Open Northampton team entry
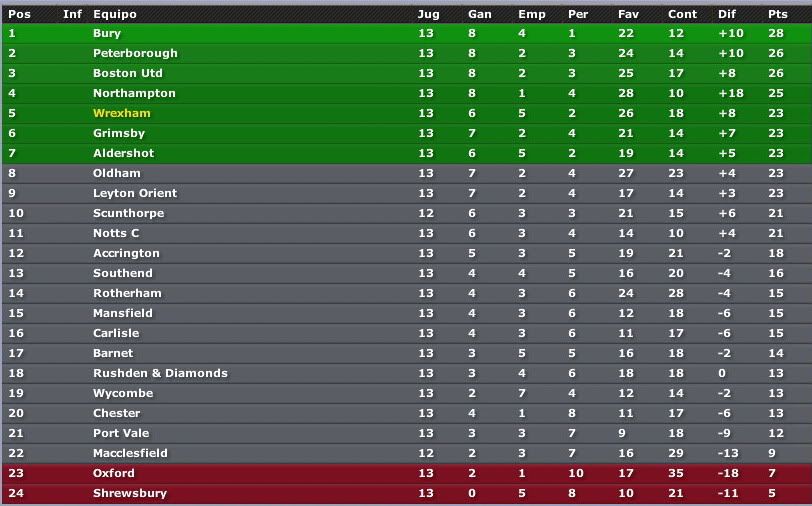Image resolution: width=812 pixels, height=506 pixels. pyautogui.click(x=134, y=94)
